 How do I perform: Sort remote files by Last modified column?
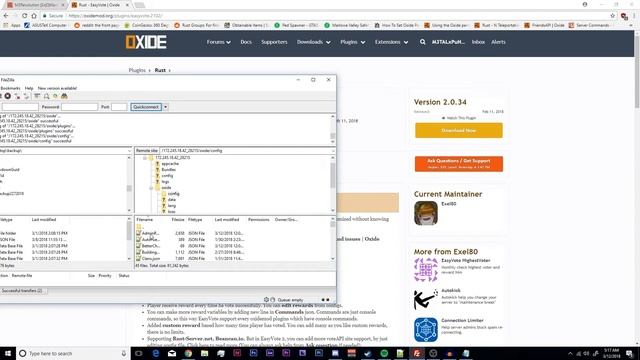(x=227, y=220)
